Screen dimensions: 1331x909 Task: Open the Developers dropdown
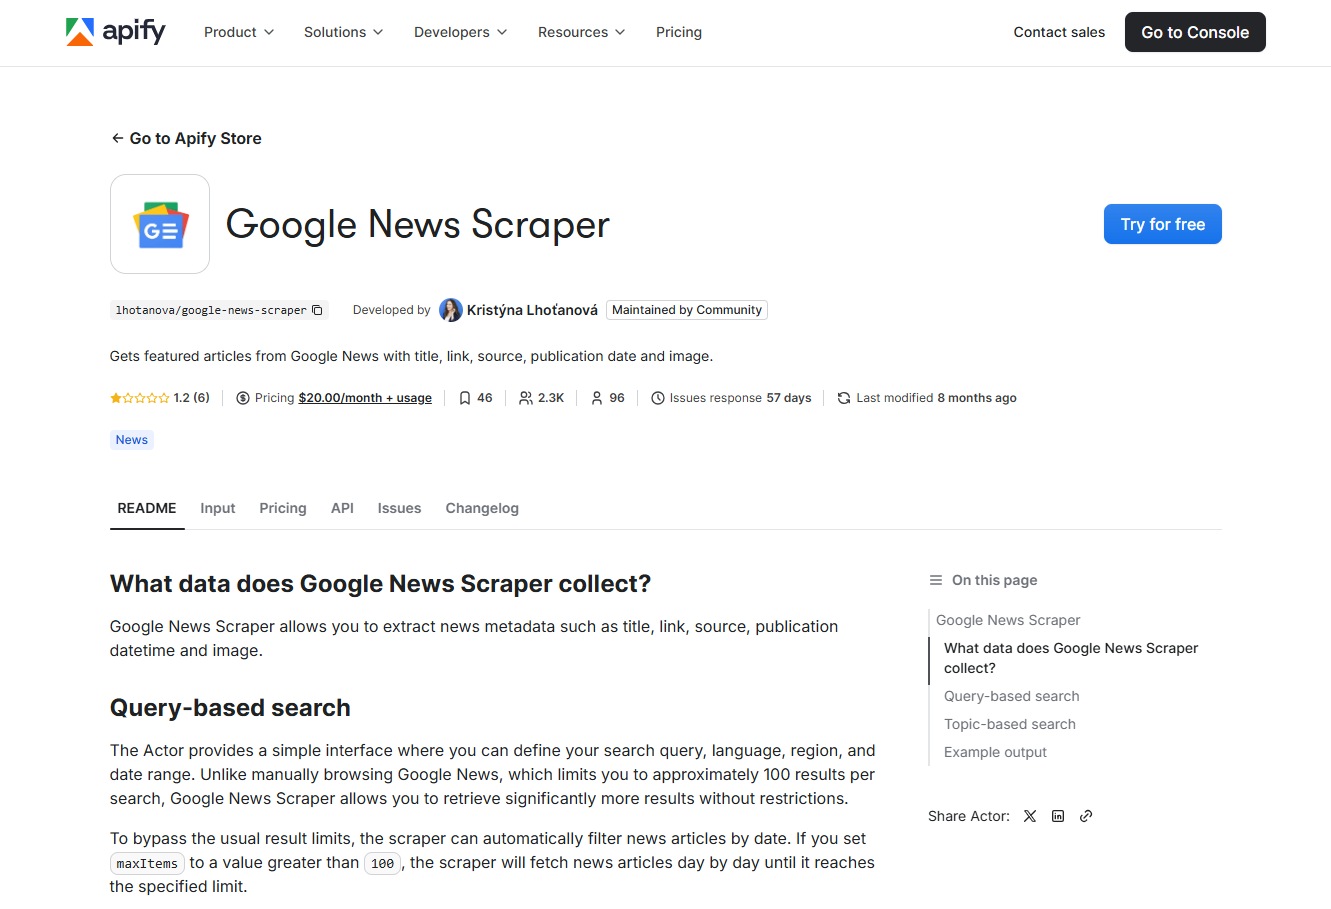pos(459,32)
